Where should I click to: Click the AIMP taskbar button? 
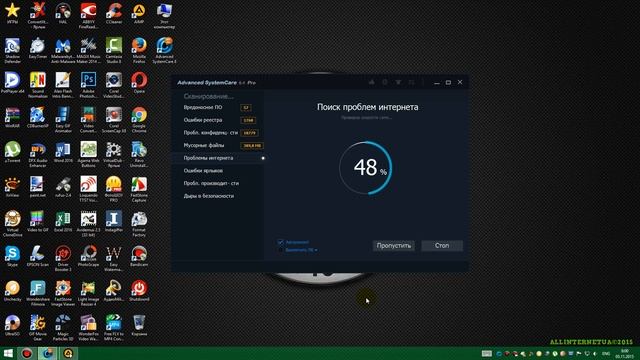68,353
